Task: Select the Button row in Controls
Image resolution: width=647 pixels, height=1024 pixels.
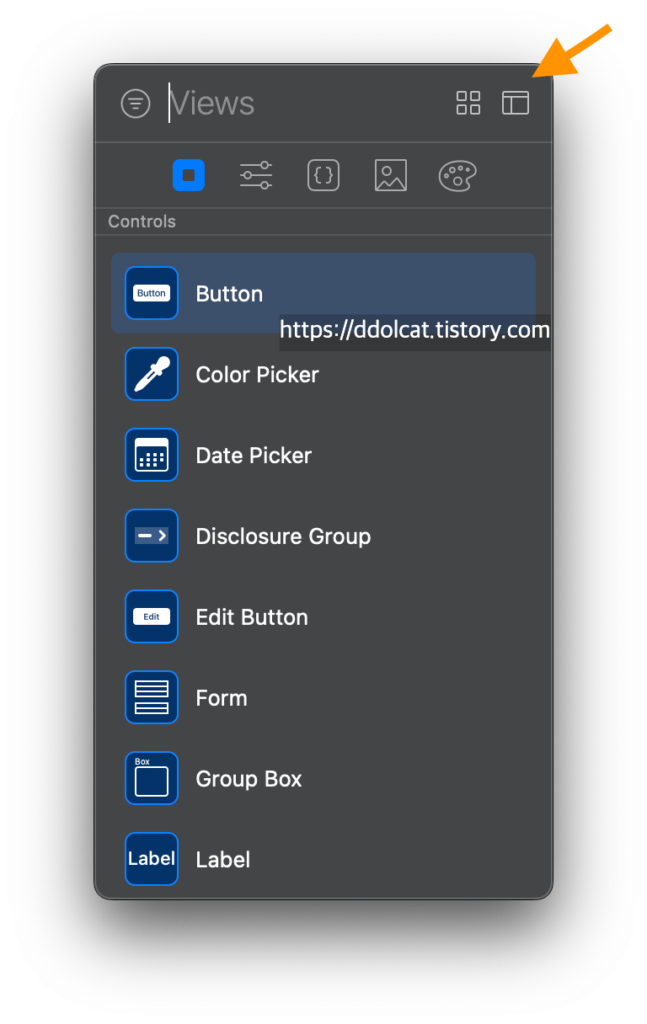Action: (323, 293)
